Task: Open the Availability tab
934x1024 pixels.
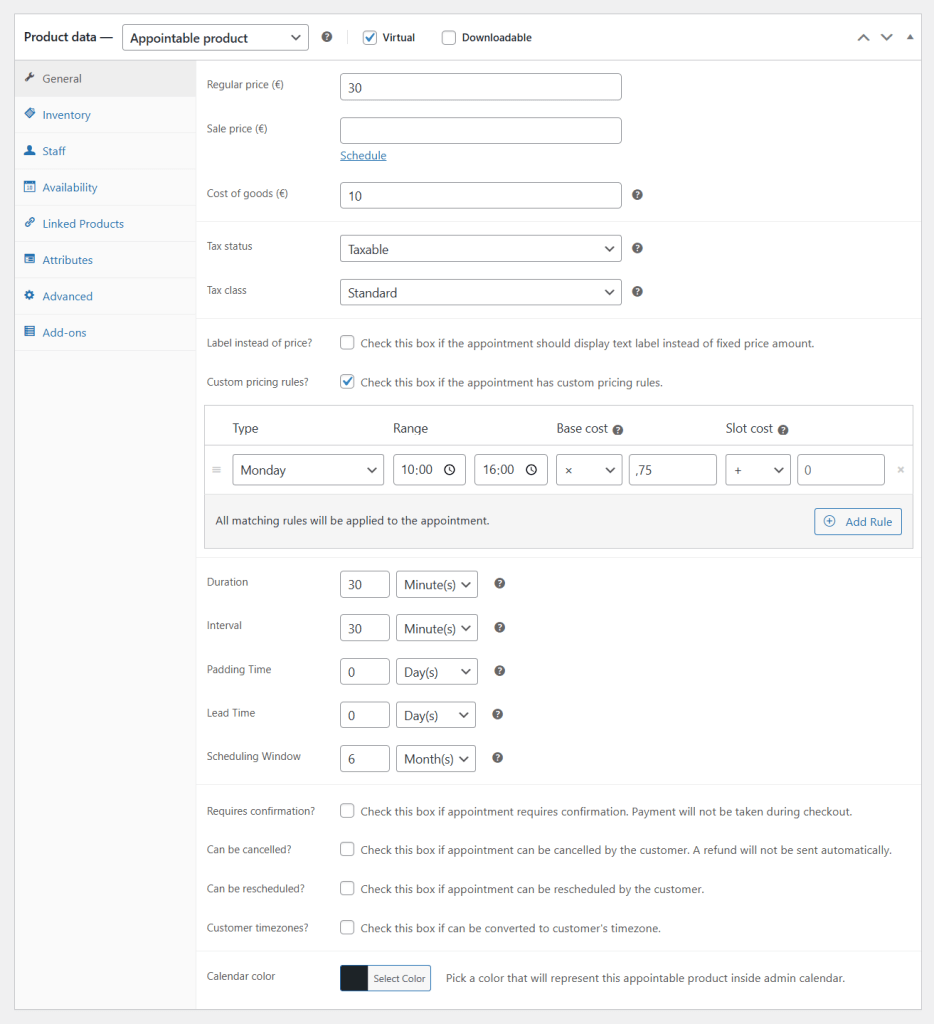Action: click(69, 187)
